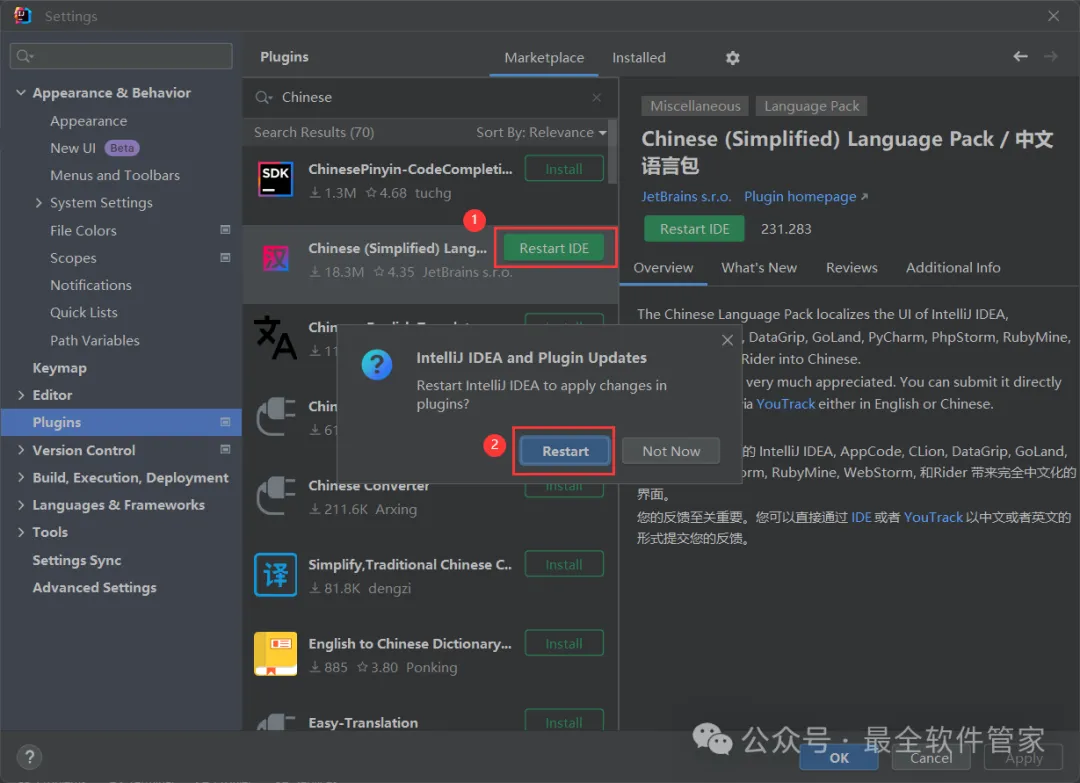Open the YouTrack link in English description
The width and height of the screenshot is (1080, 783).
click(785, 404)
